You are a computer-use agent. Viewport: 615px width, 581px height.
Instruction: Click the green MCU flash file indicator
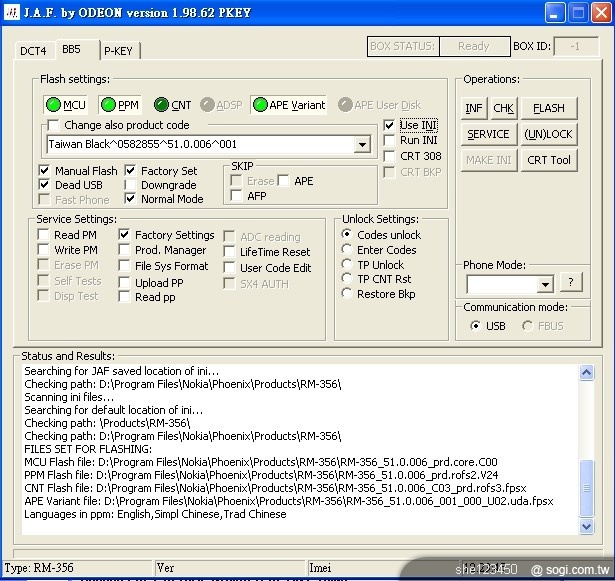[x=54, y=105]
